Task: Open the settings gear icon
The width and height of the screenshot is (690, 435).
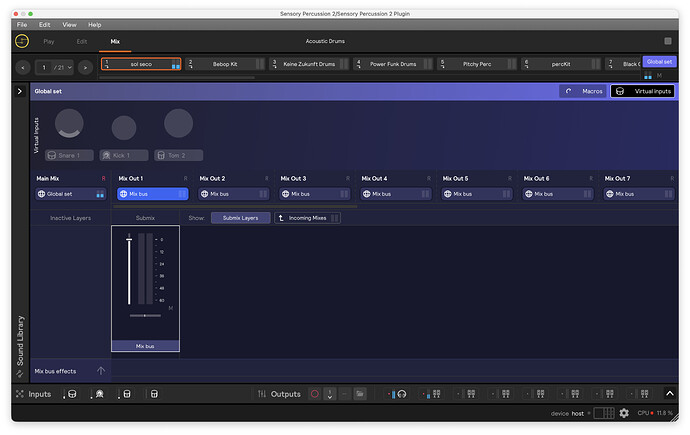Action: point(624,413)
